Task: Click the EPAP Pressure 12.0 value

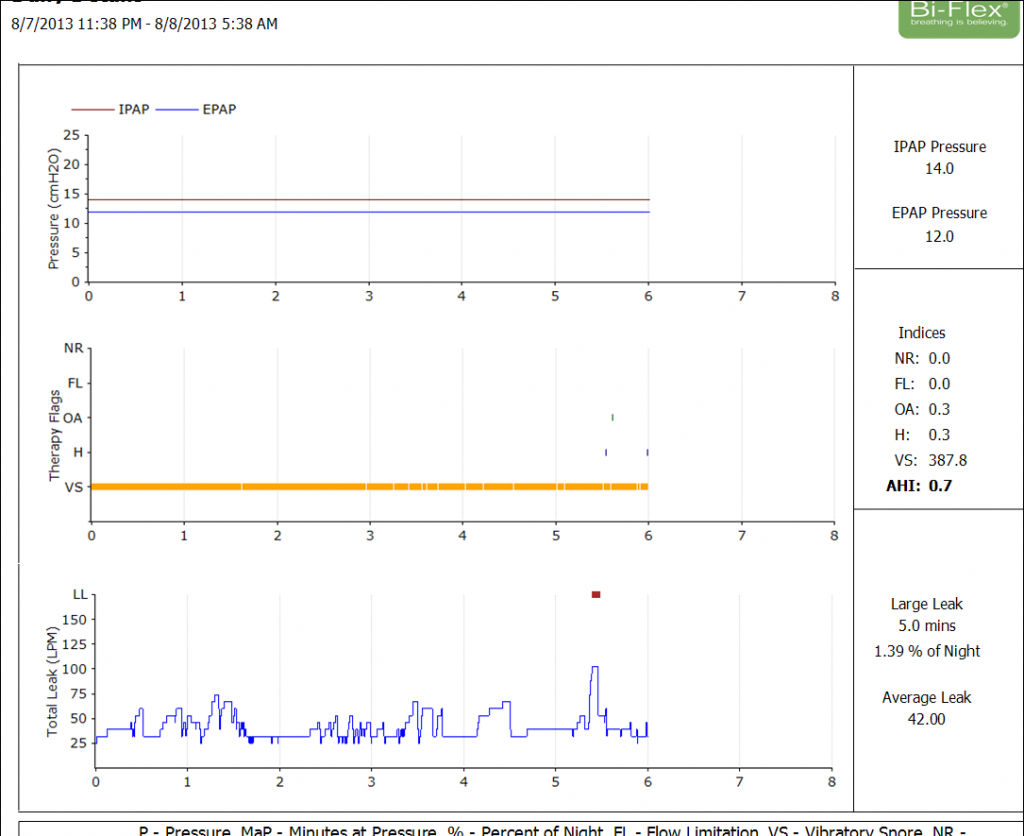Action: 939,237
